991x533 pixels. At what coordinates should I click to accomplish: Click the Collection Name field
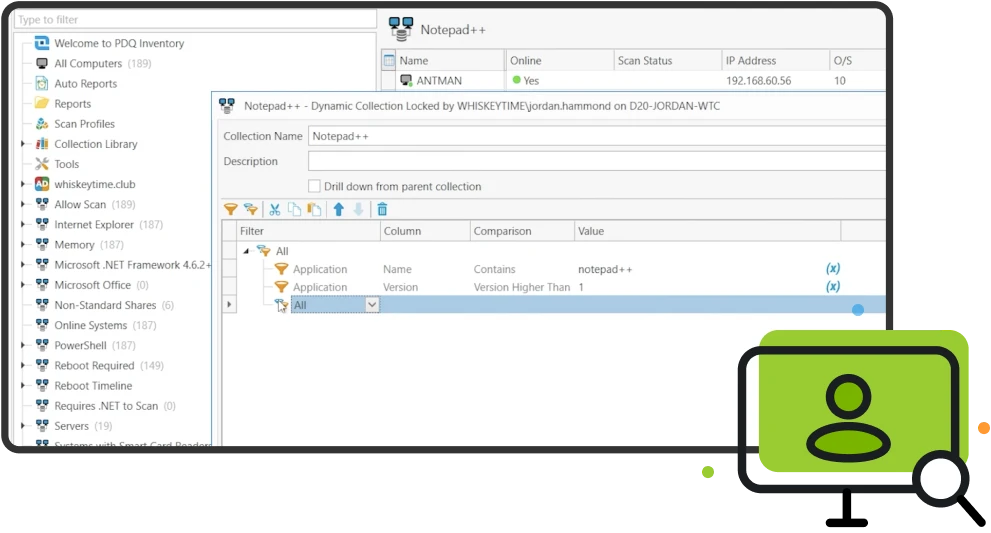(597, 136)
